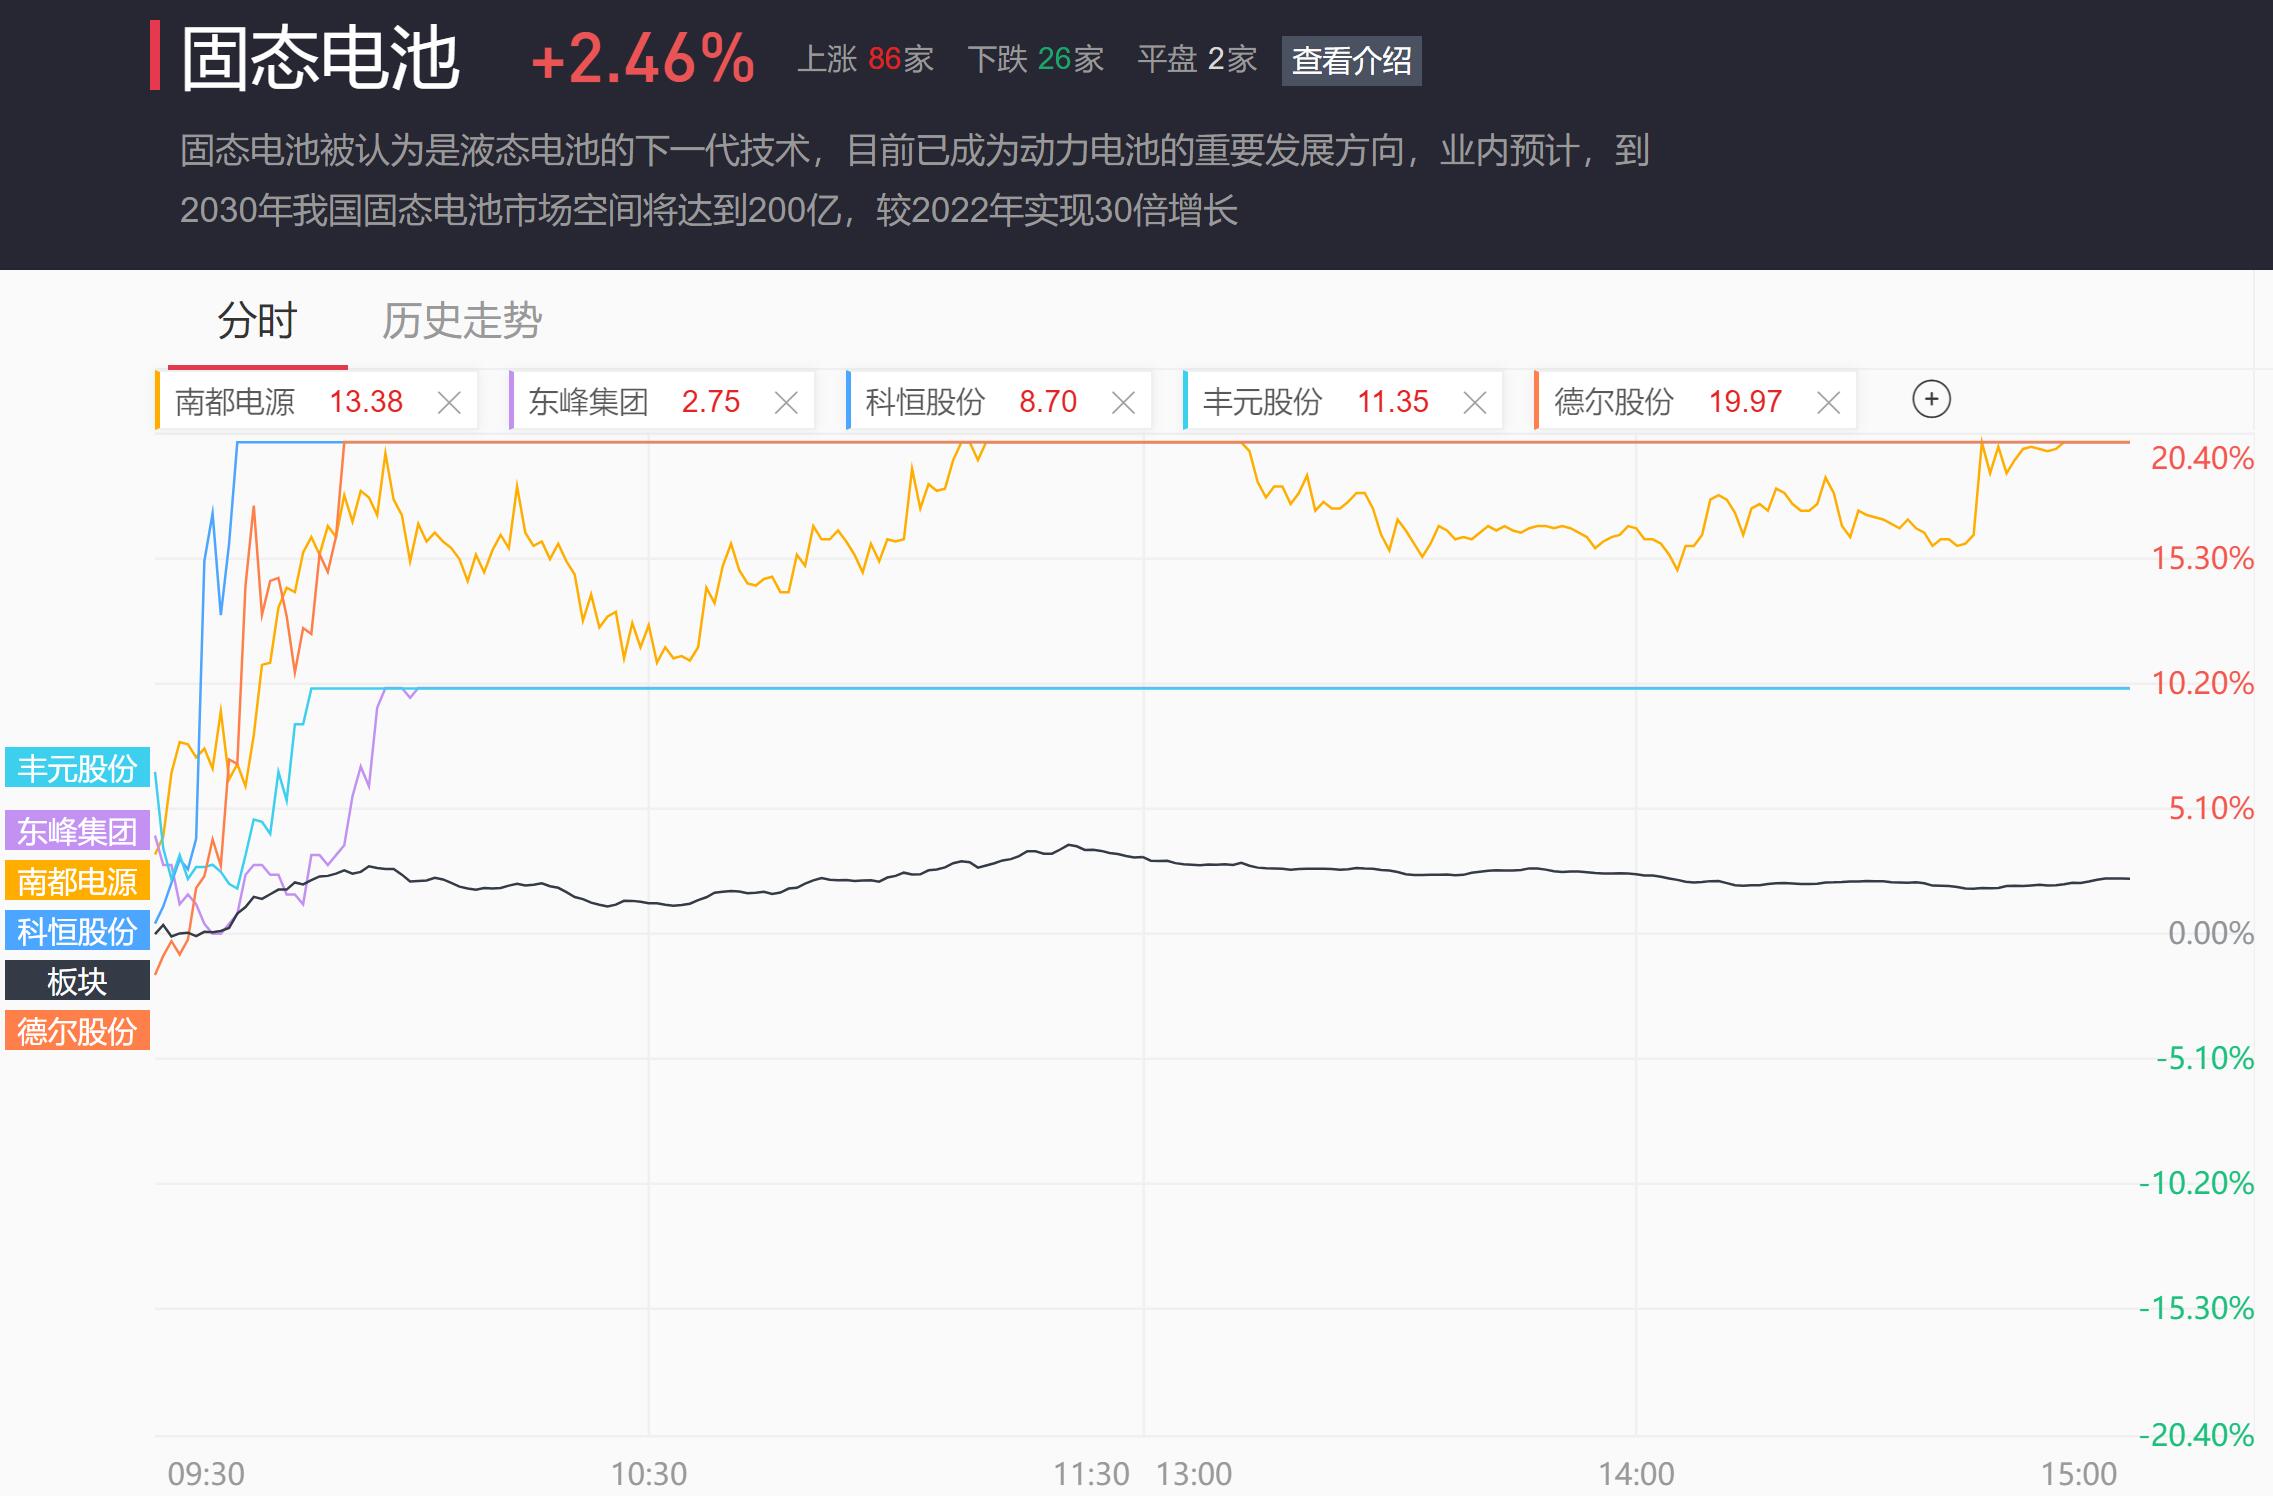Remove 科恒股份 from the comparison chips

pos(1123,403)
